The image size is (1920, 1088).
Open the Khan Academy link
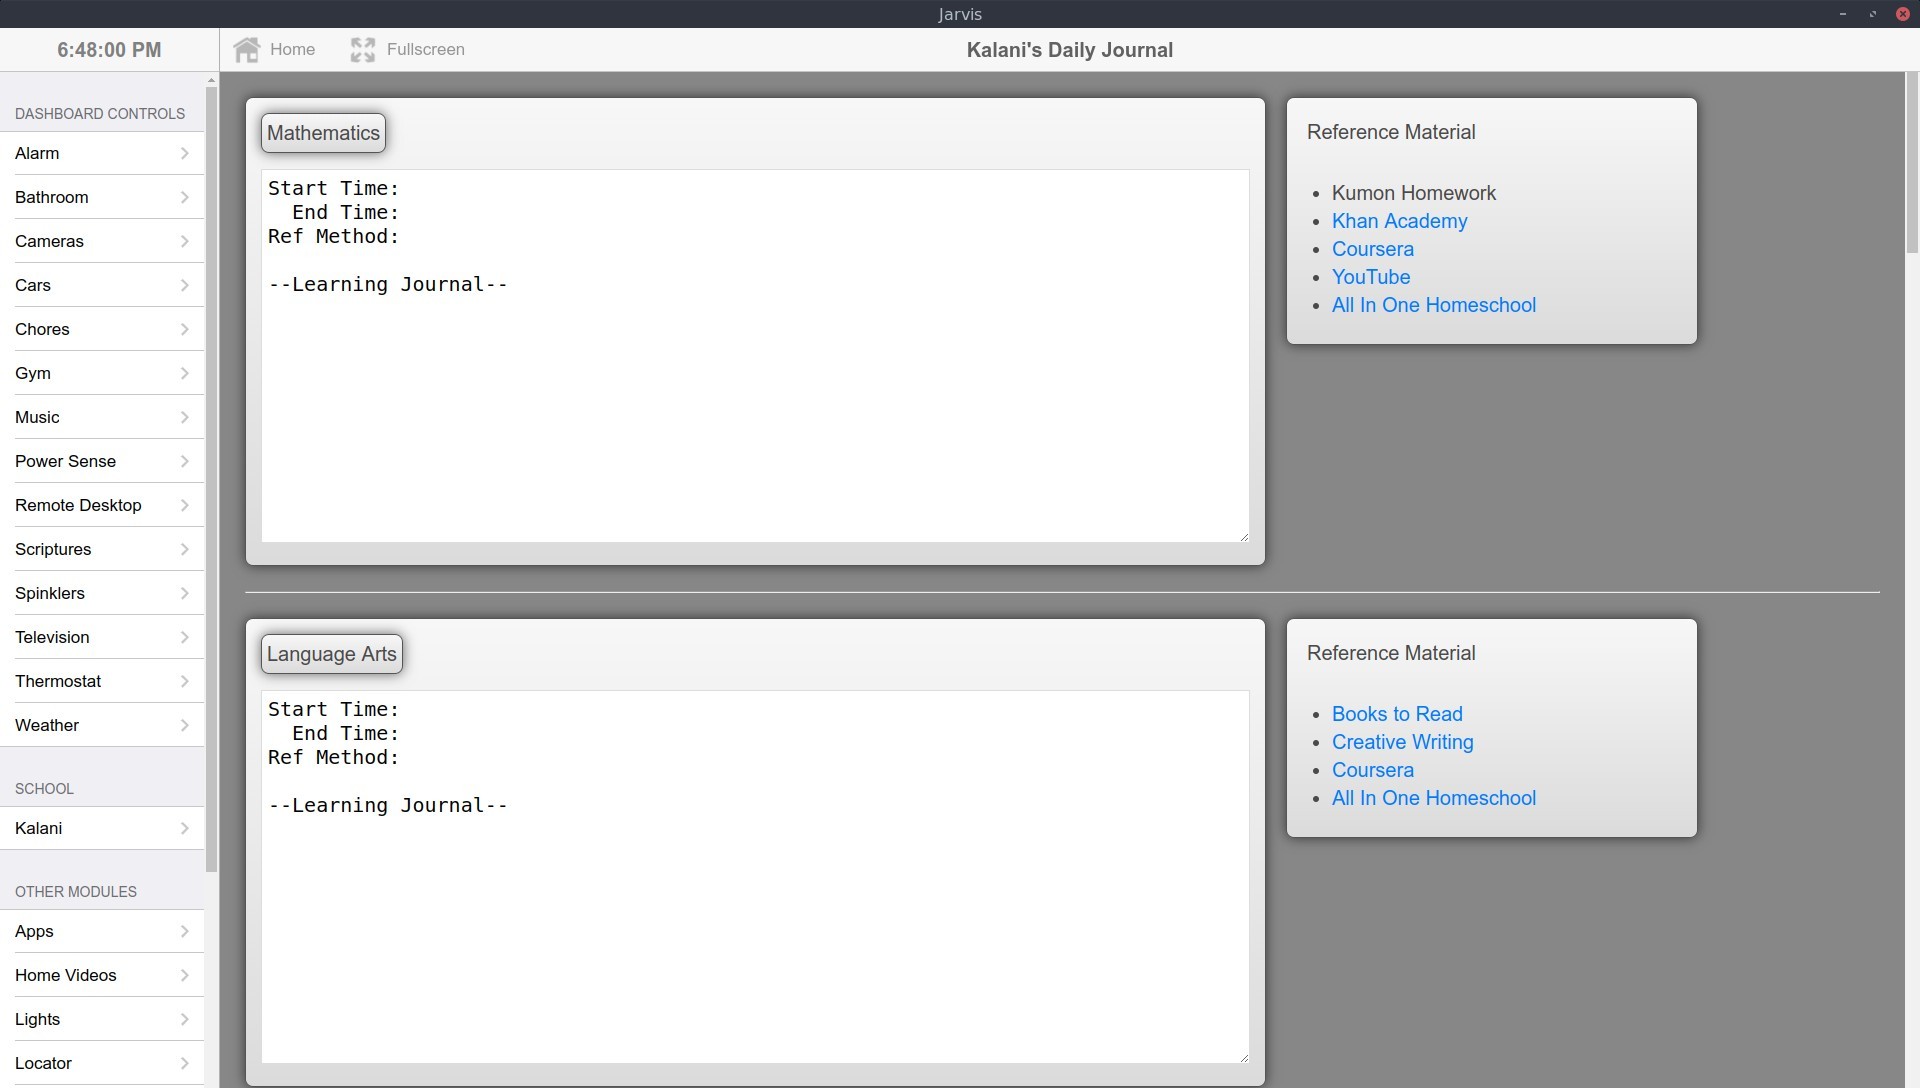(x=1399, y=221)
